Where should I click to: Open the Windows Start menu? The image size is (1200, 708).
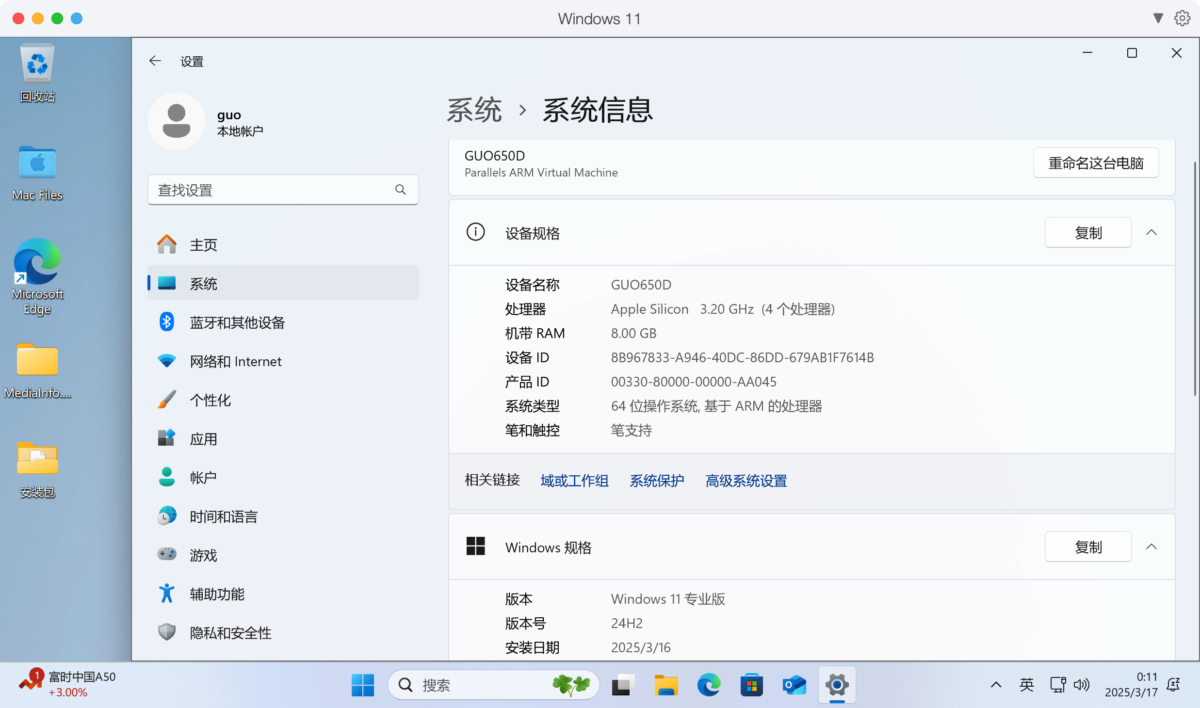pyautogui.click(x=363, y=685)
